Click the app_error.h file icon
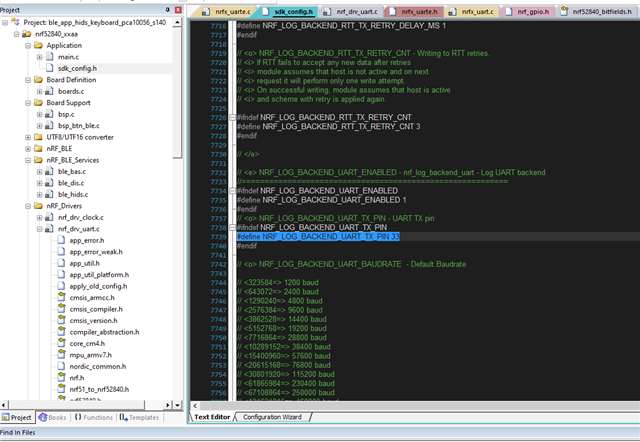The image size is (640, 442). click(x=61, y=240)
